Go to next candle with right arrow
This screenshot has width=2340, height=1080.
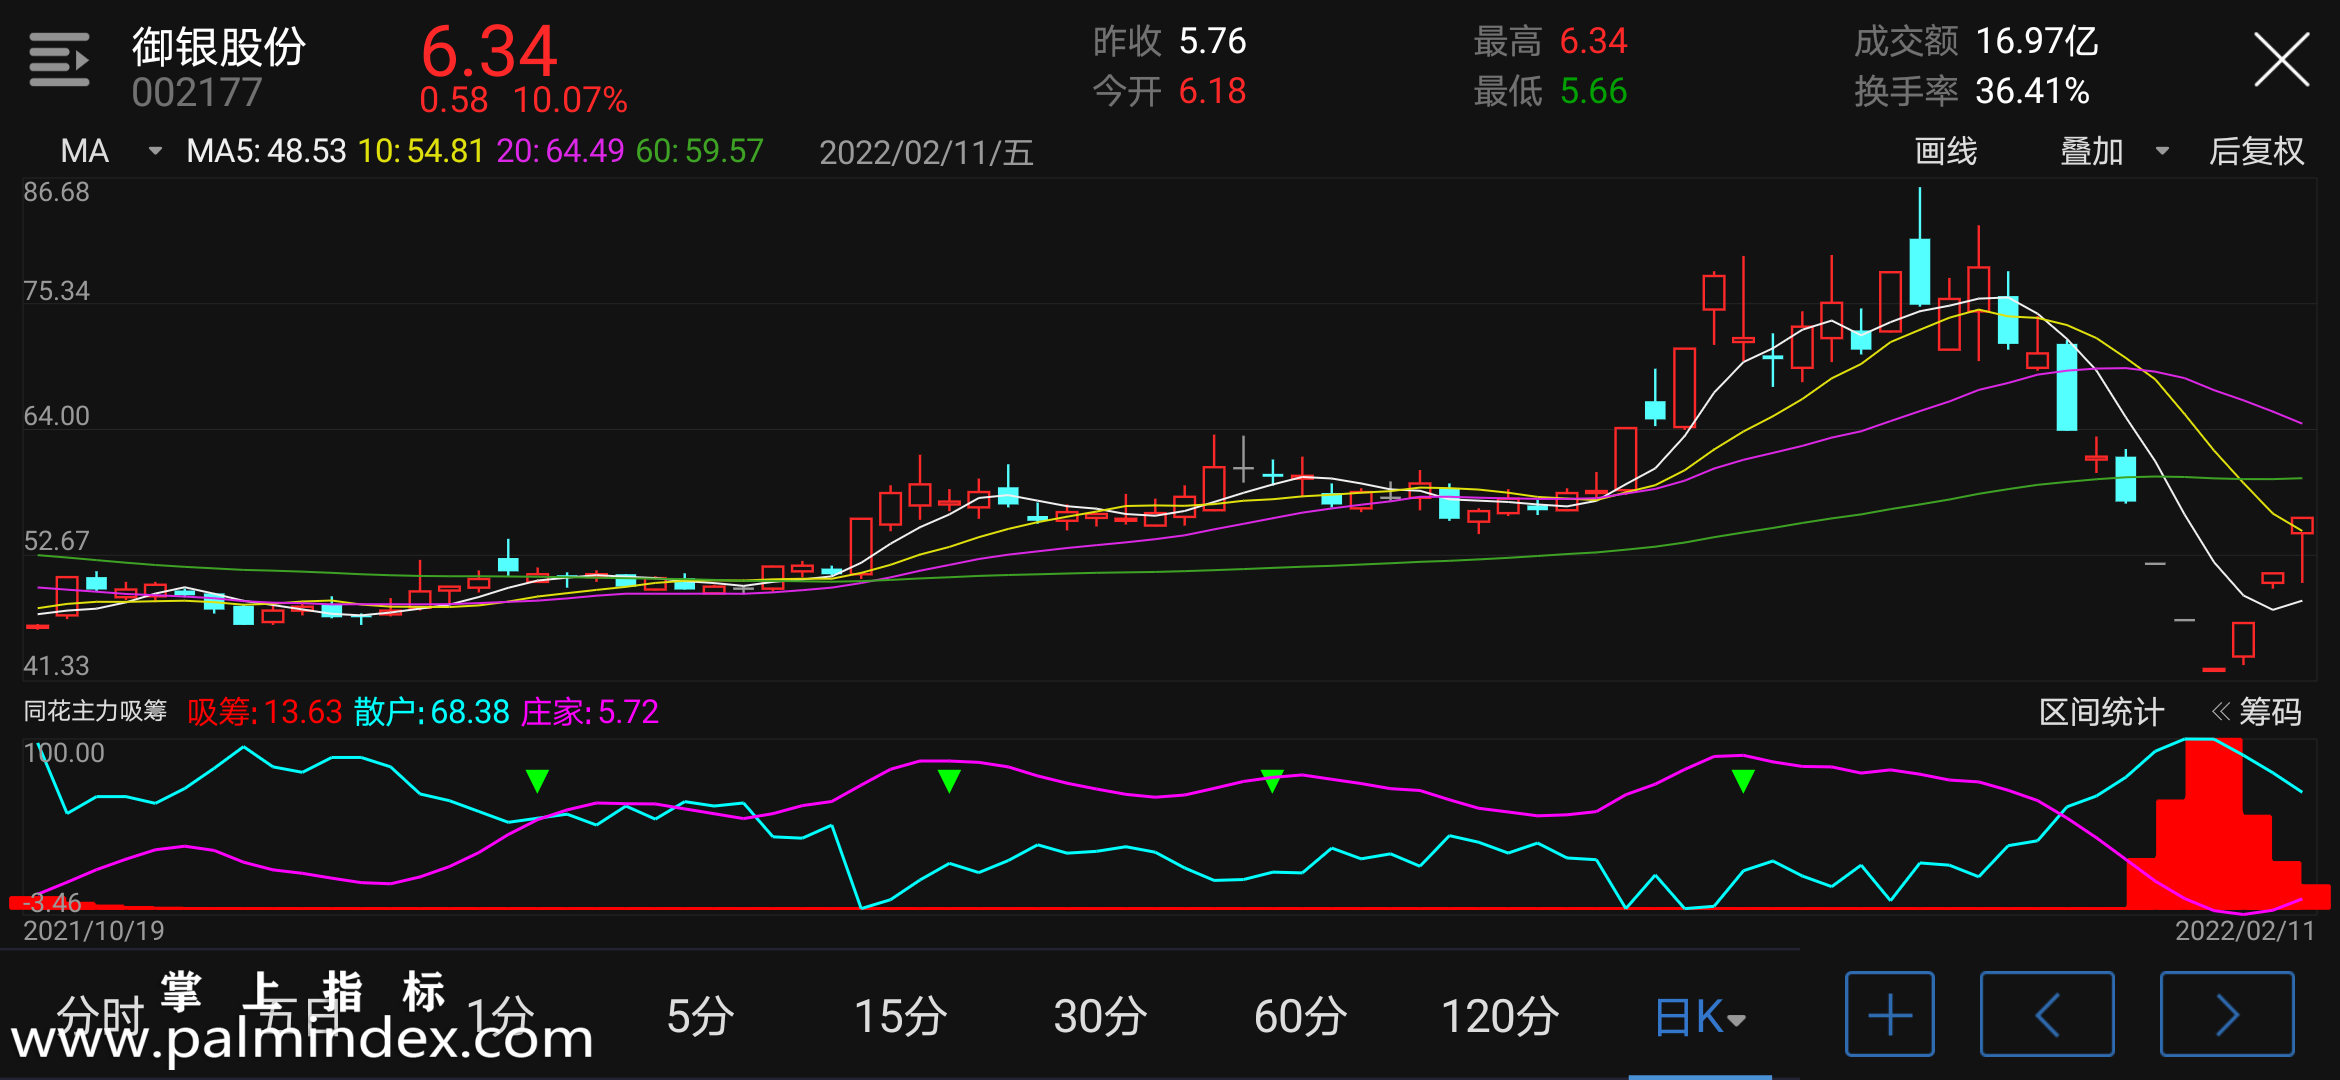(2227, 1014)
